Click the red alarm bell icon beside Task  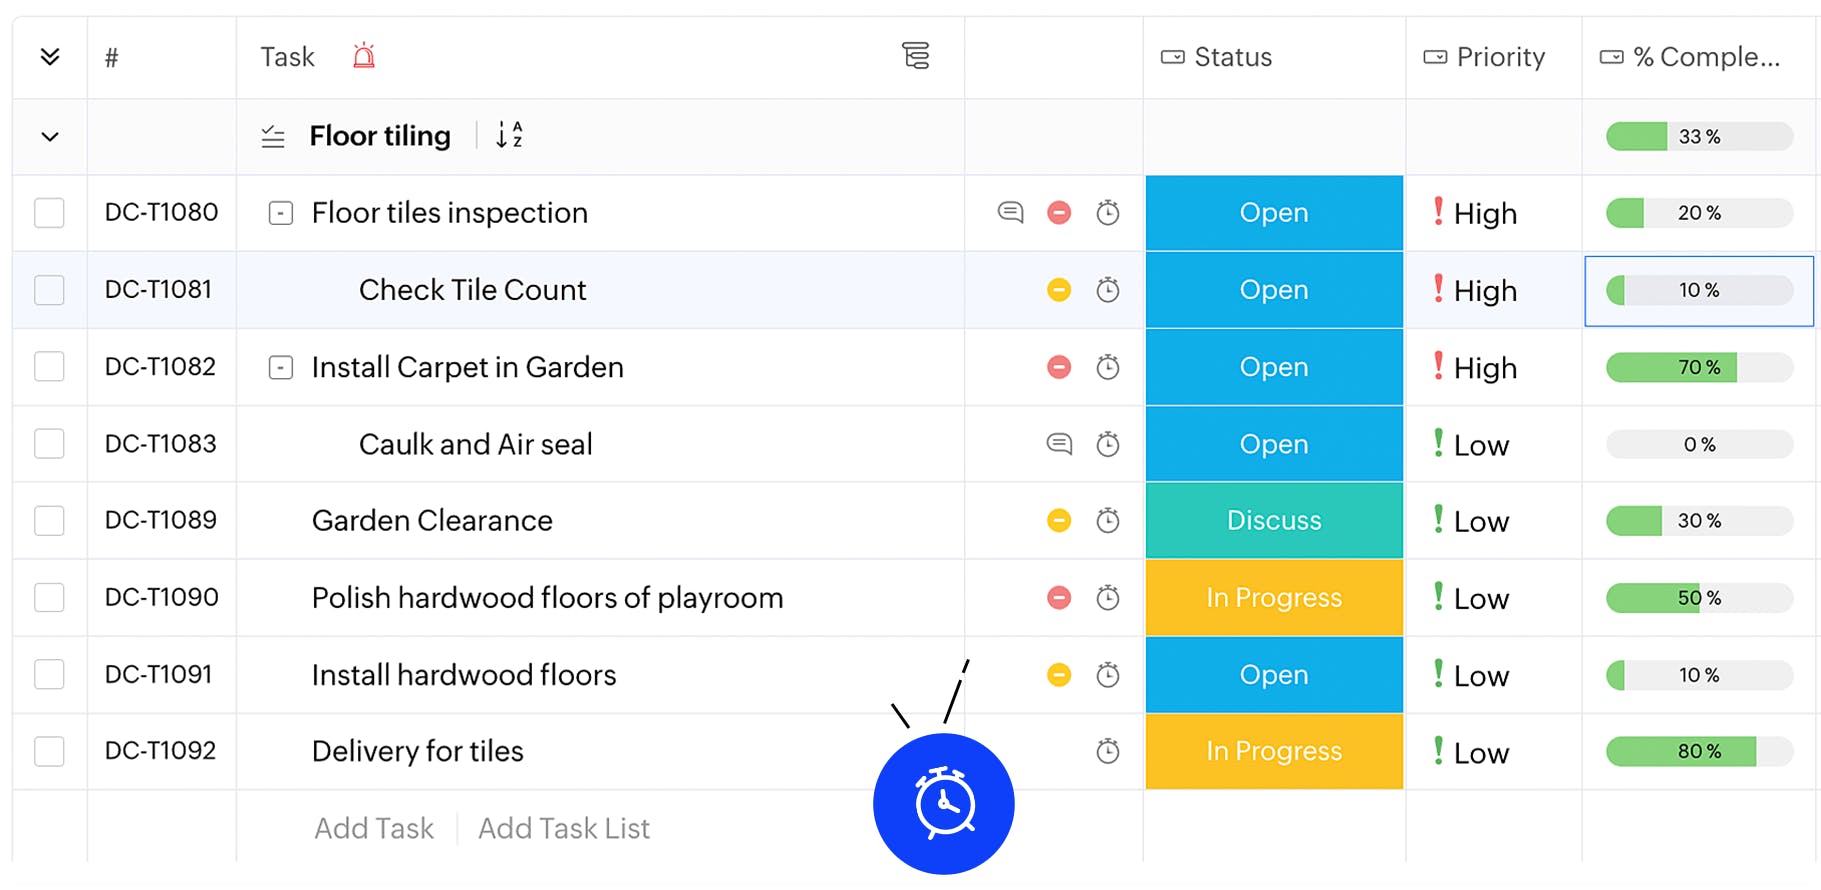coord(364,56)
